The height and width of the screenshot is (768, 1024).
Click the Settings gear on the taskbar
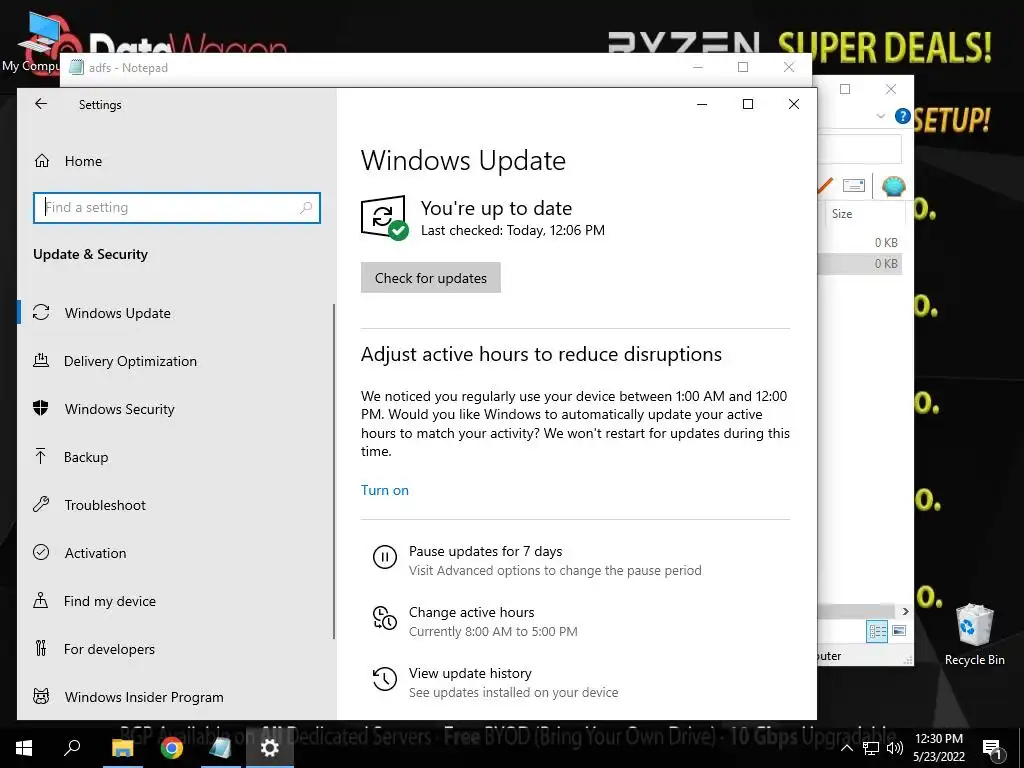coord(270,748)
